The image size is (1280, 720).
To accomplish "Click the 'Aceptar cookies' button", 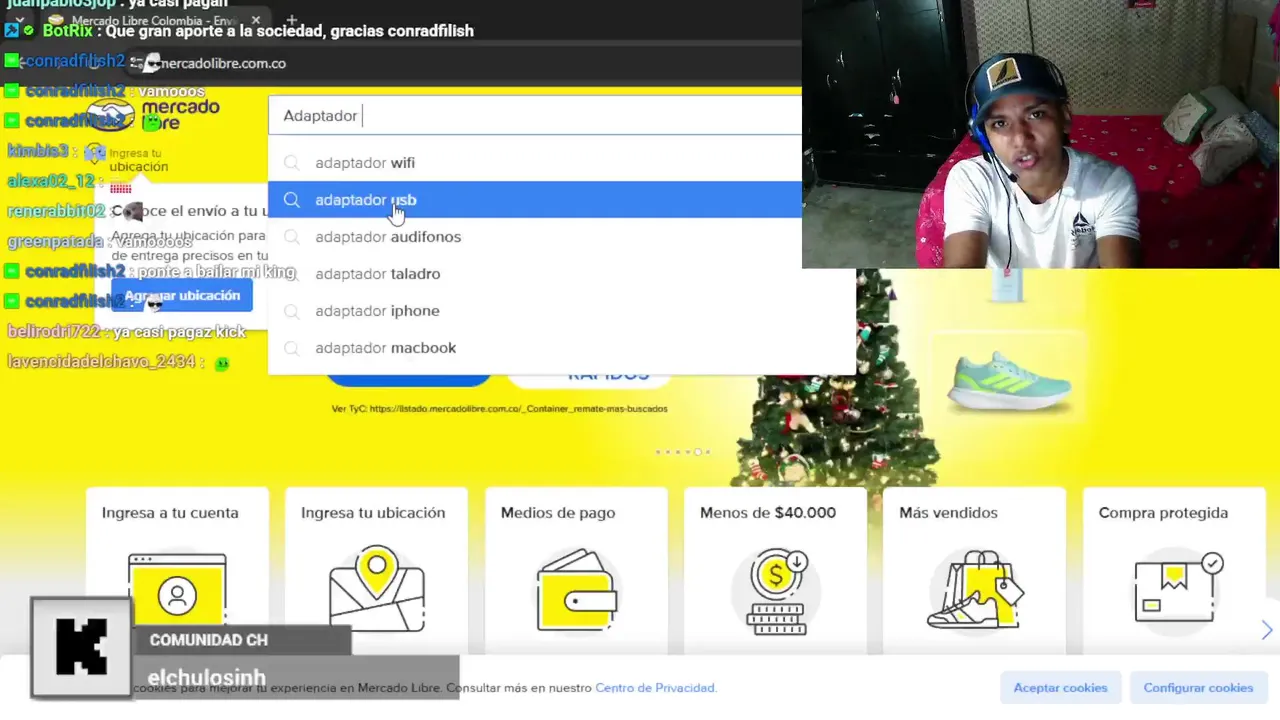I will pos(1060,688).
